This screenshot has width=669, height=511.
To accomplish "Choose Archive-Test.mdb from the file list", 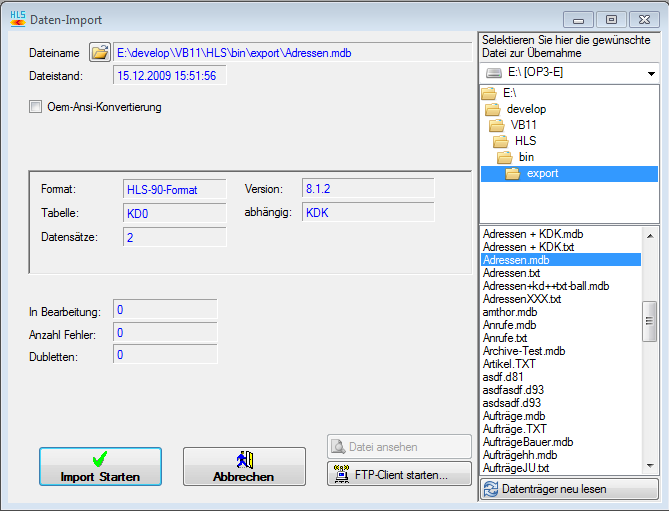I will point(524,351).
